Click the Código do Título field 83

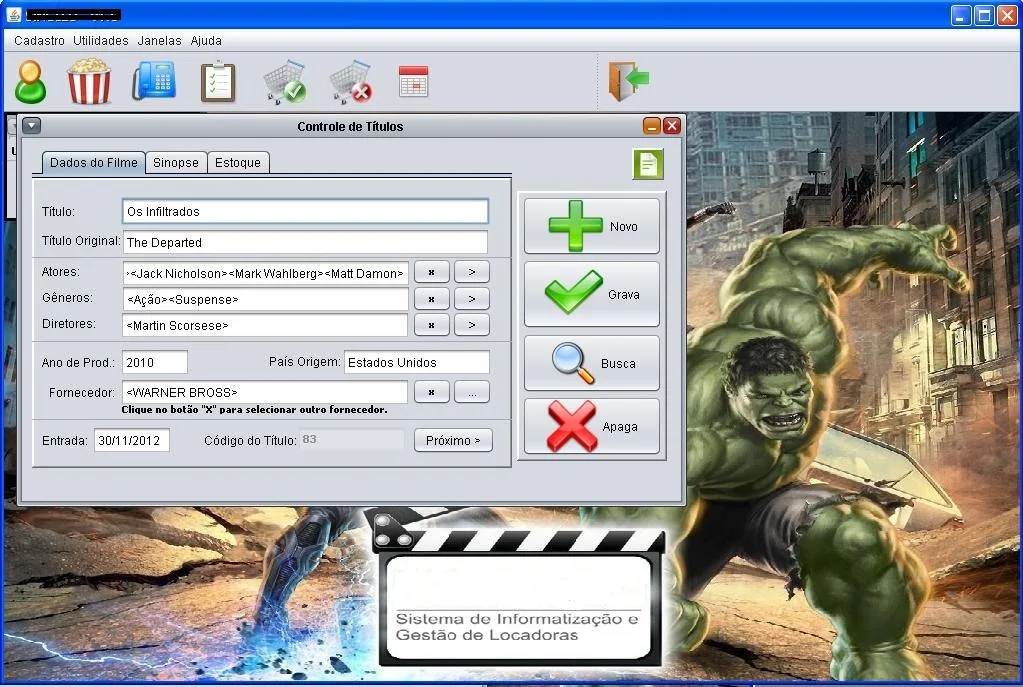click(x=352, y=440)
